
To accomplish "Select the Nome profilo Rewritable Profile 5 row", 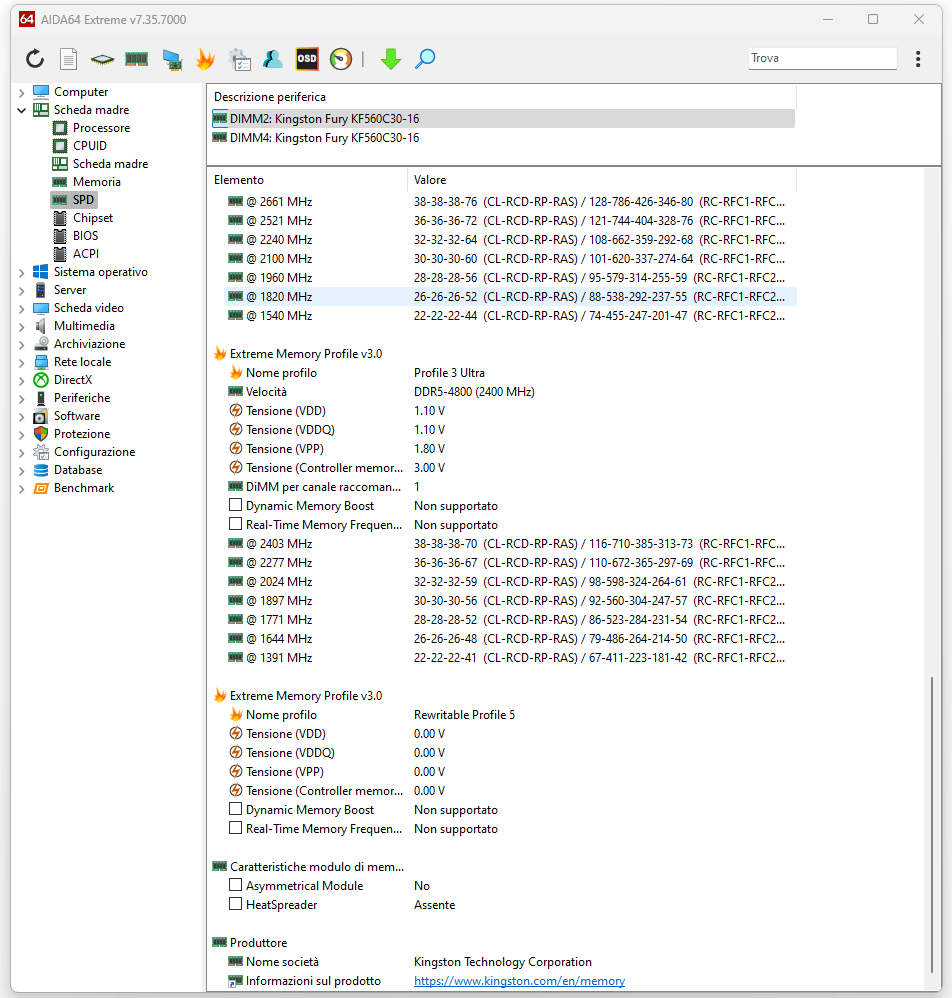I will click(x=510, y=715).
